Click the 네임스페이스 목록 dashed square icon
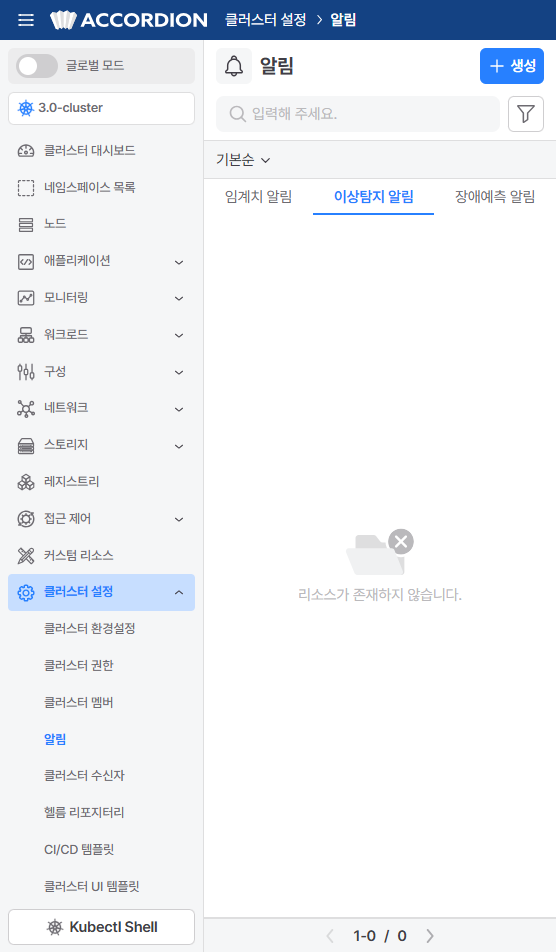Viewport: 556px width, 952px height. click(25, 188)
